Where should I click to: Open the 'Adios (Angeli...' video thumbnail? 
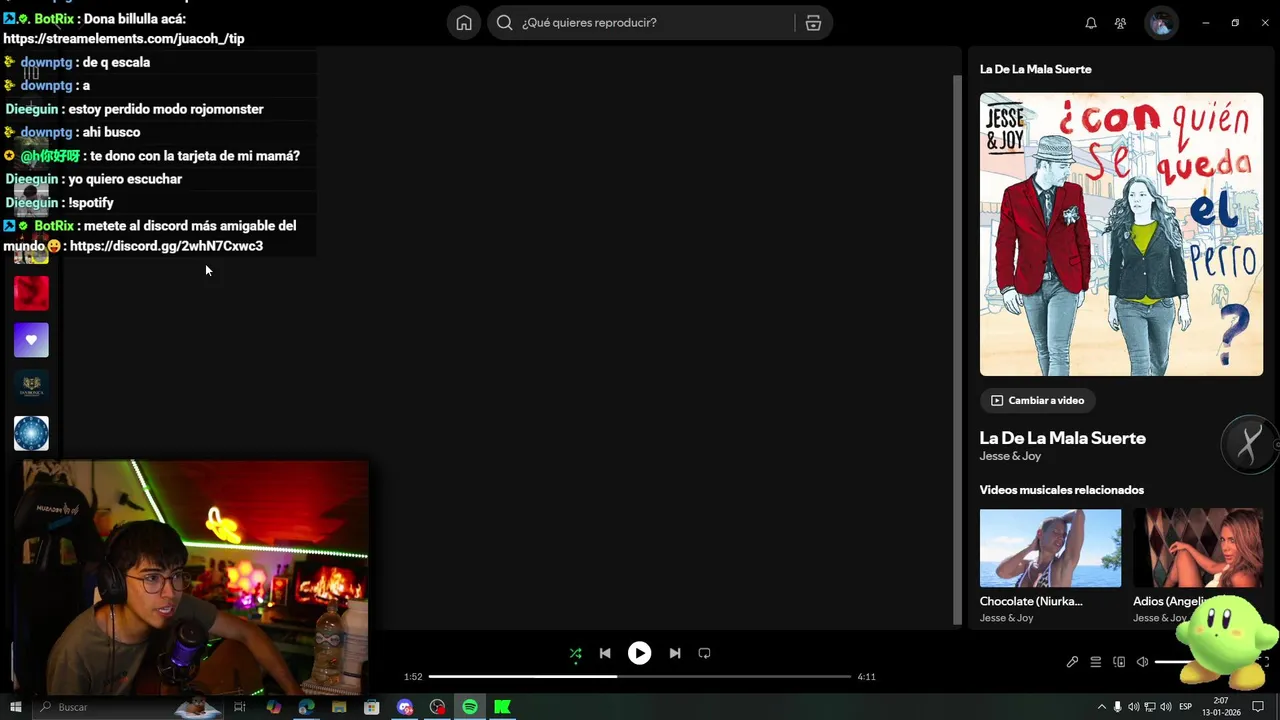[x=1198, y=548]
